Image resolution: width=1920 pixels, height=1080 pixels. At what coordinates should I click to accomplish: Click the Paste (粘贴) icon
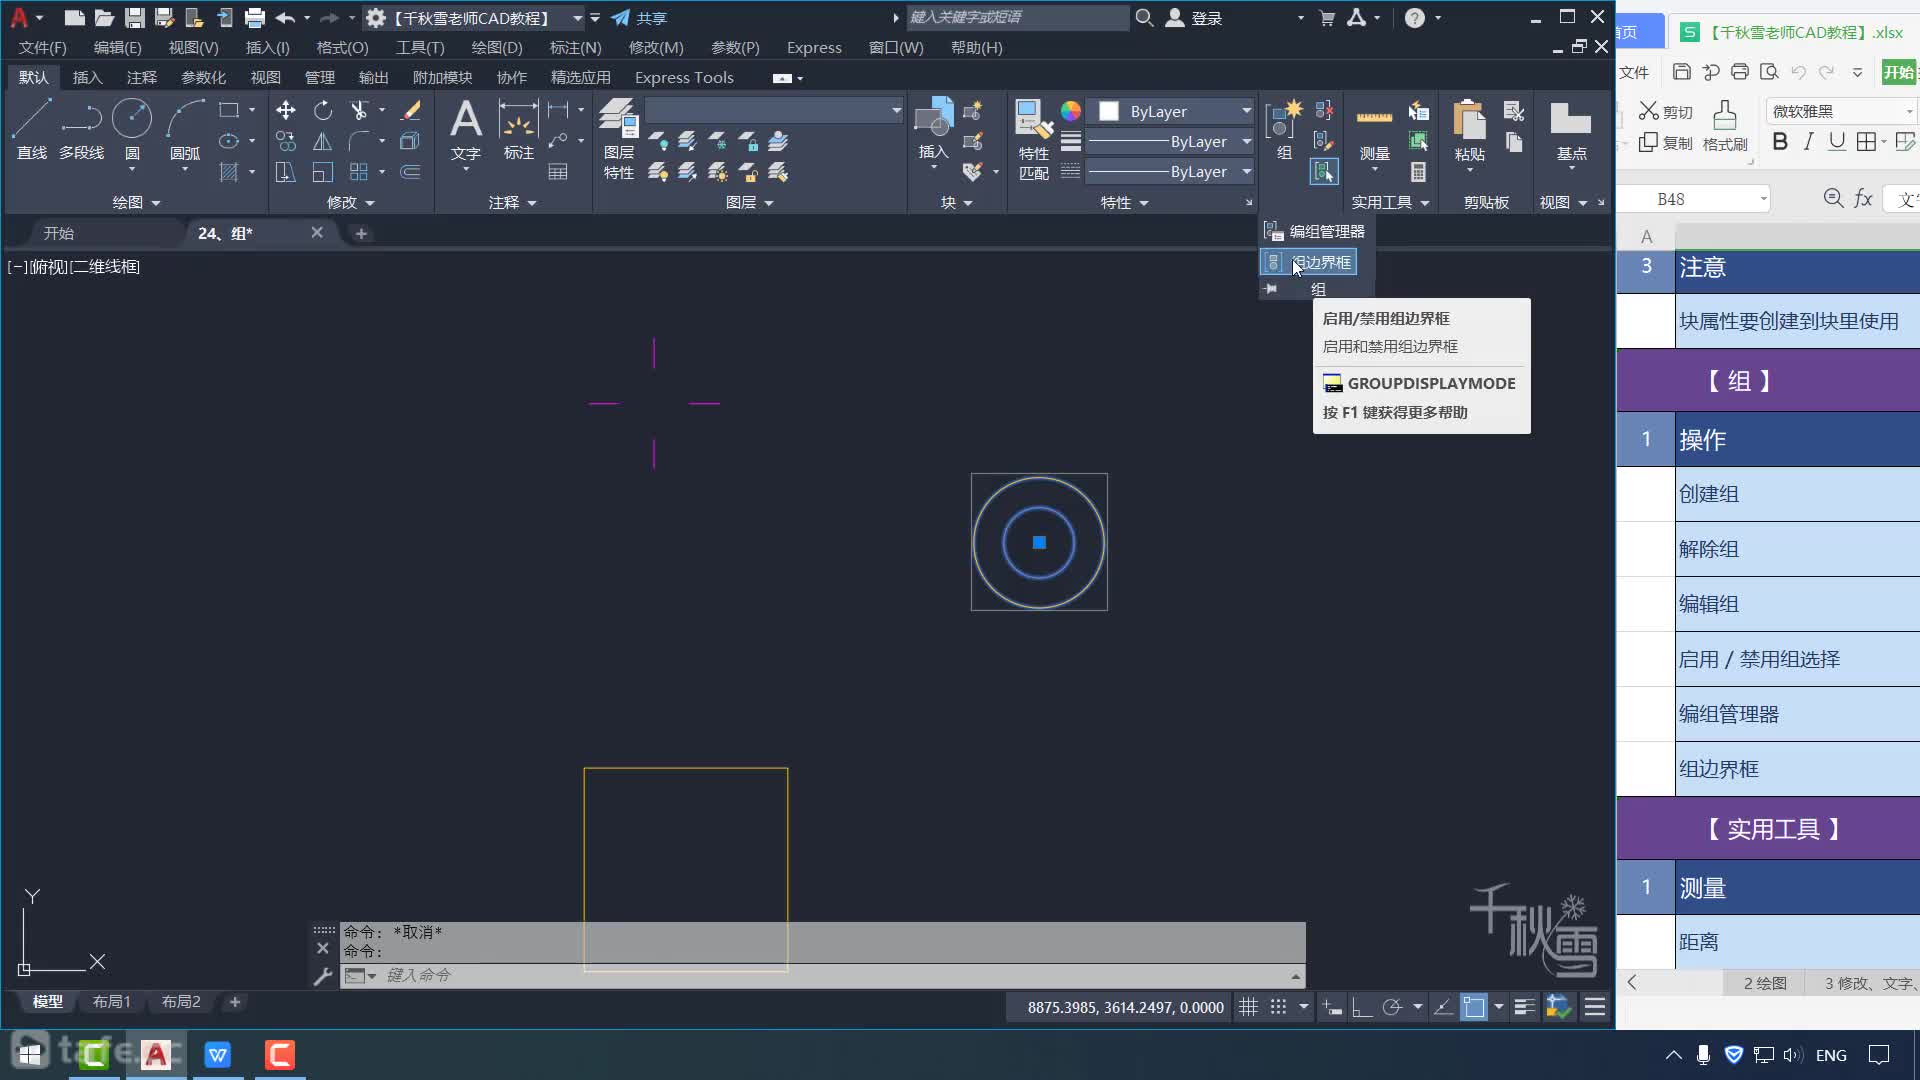tap(1469, 129)
